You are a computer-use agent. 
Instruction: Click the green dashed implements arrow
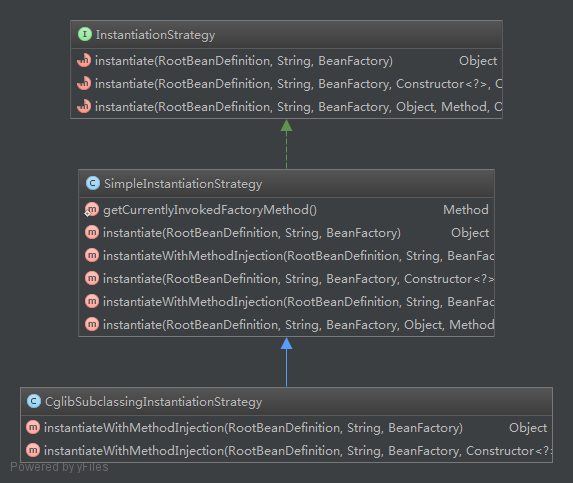(x=286, y=144)
